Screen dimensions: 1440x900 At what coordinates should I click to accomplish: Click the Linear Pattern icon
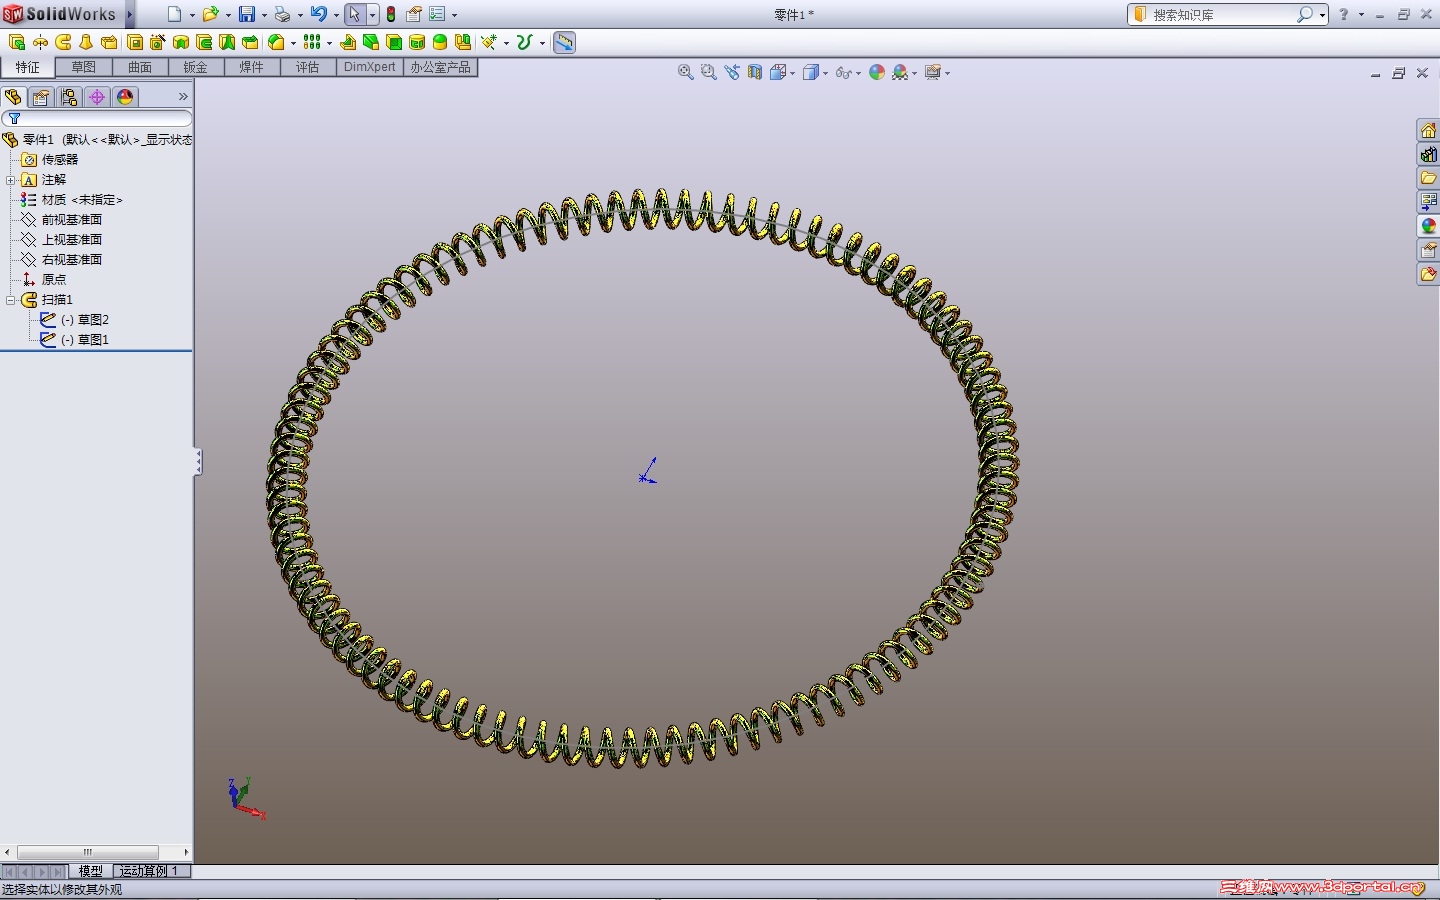click(312, 42)
